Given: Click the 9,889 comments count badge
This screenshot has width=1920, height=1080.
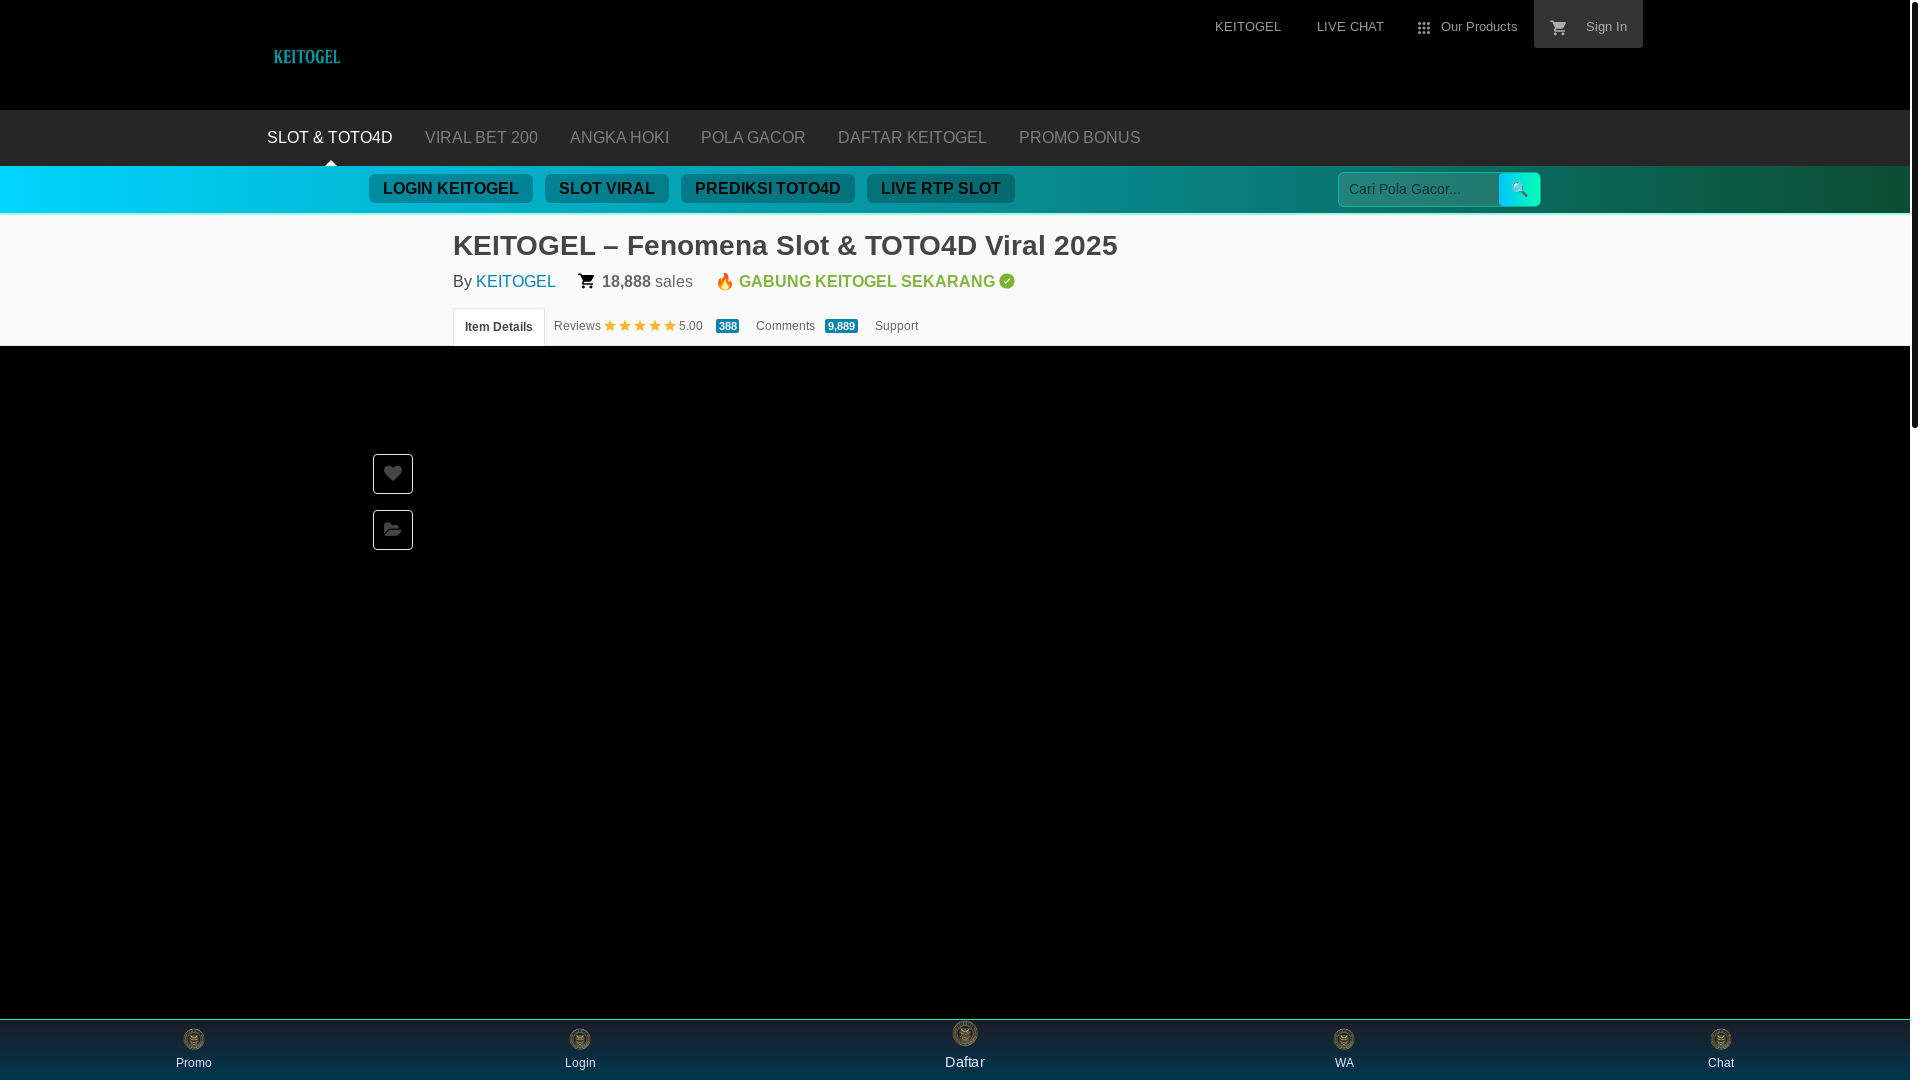Looking at the screenshot, I should coord(841,326).
